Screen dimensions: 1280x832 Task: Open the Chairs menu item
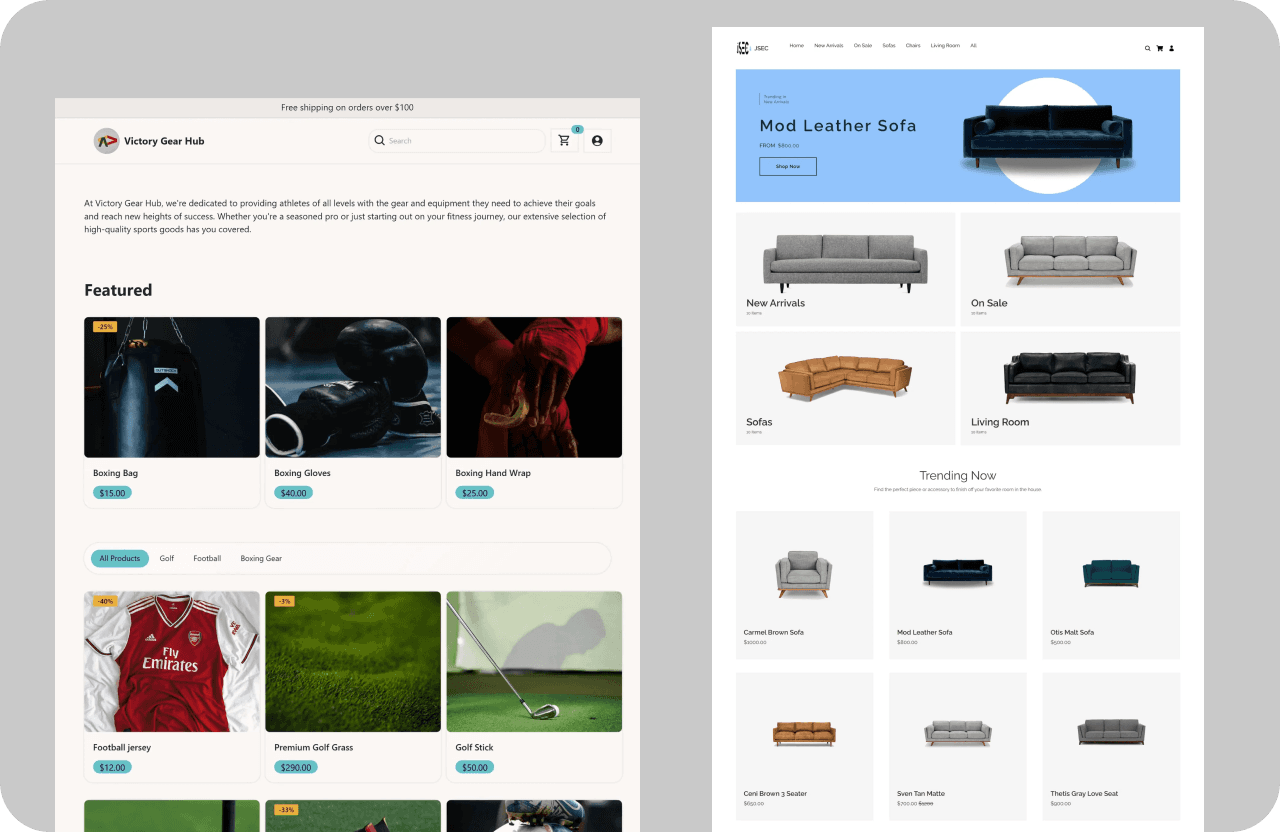click(x=913, y=46)
